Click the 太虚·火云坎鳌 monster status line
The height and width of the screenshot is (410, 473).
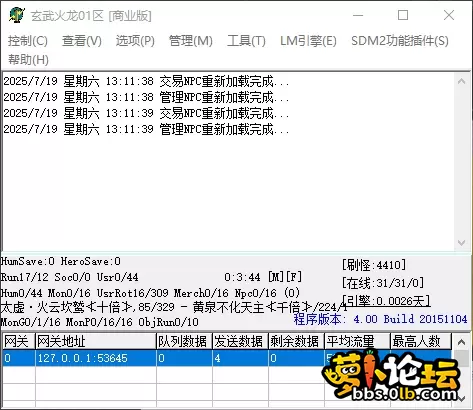[174, 307]
